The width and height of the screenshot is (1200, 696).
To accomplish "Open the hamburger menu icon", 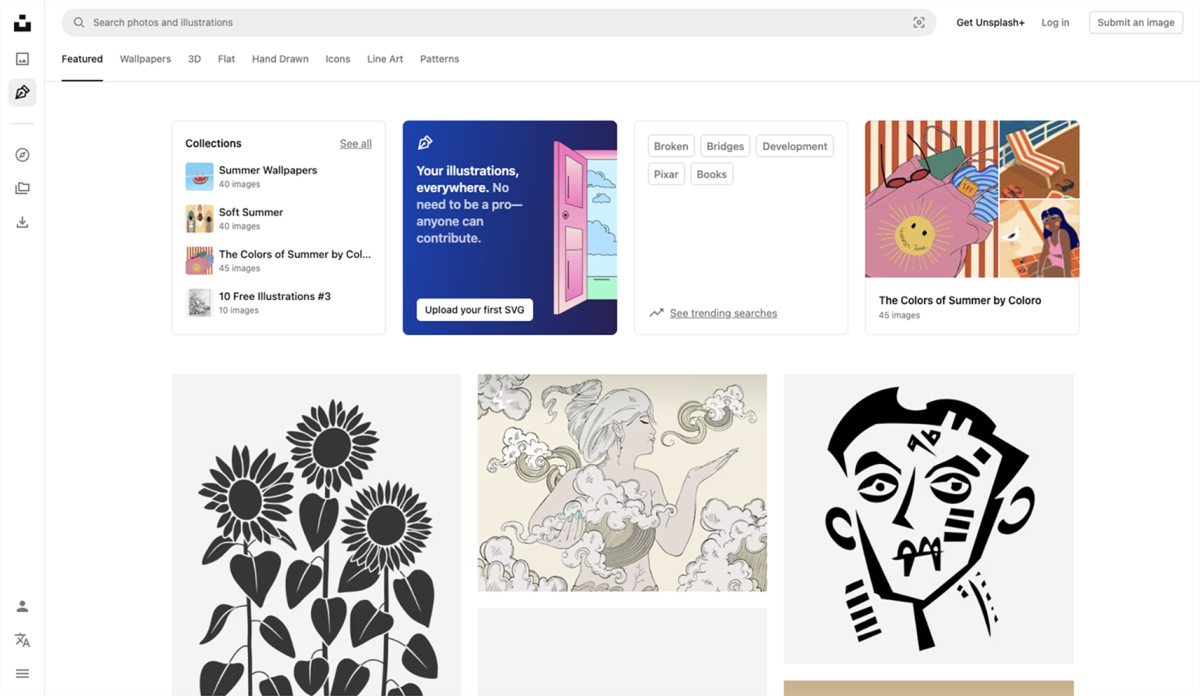I will [x=22, y=673].
